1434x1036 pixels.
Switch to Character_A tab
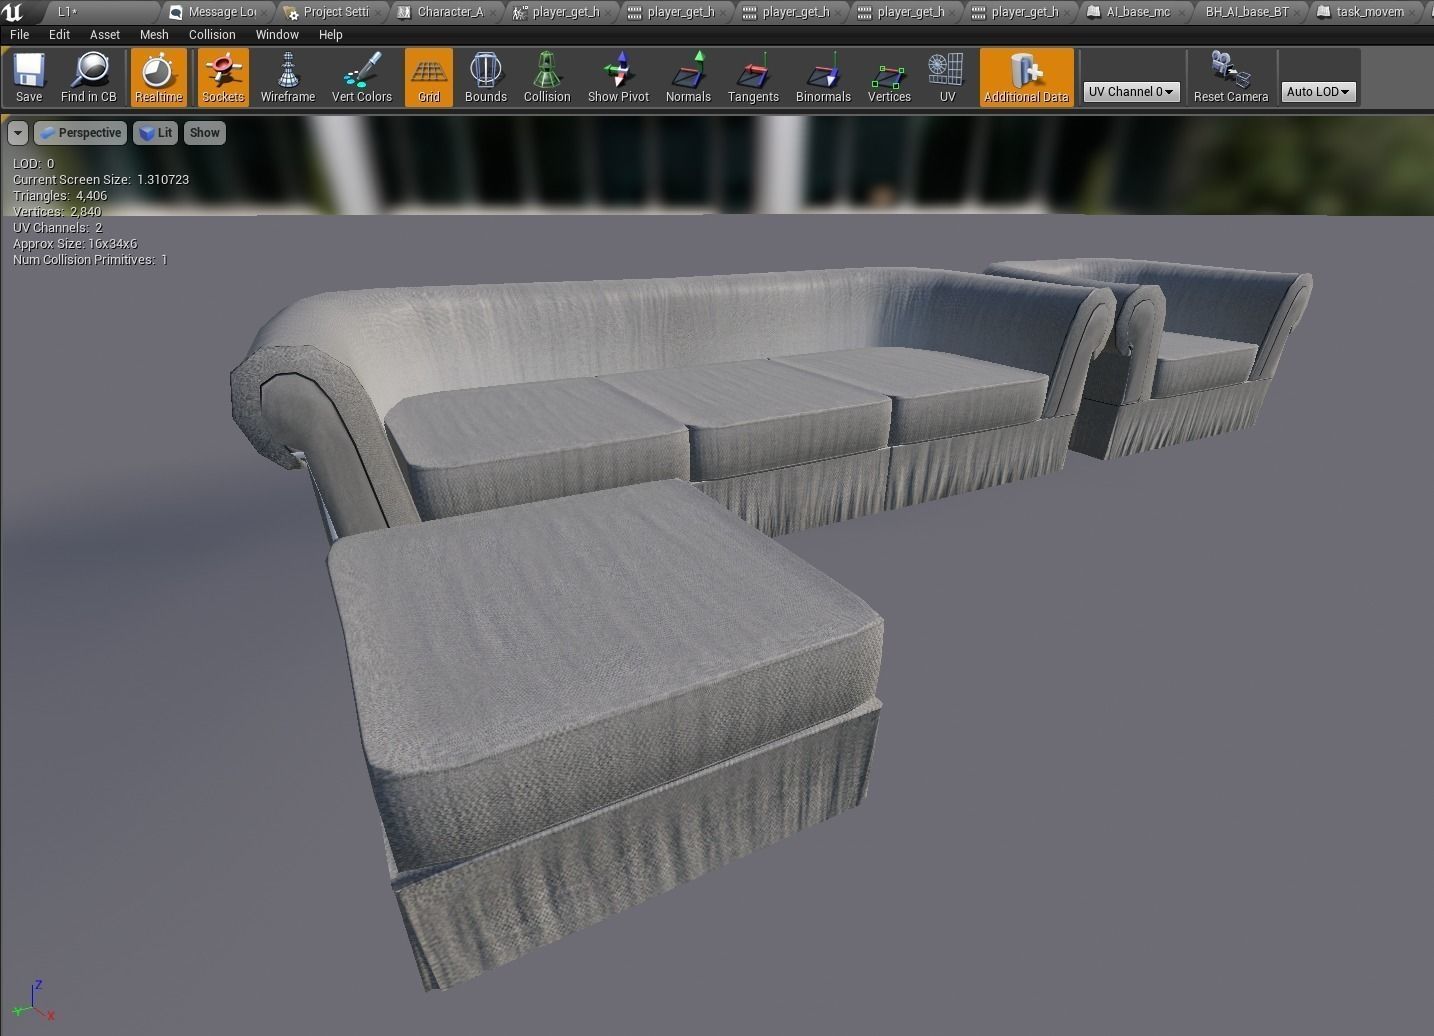tap(446, 12)
